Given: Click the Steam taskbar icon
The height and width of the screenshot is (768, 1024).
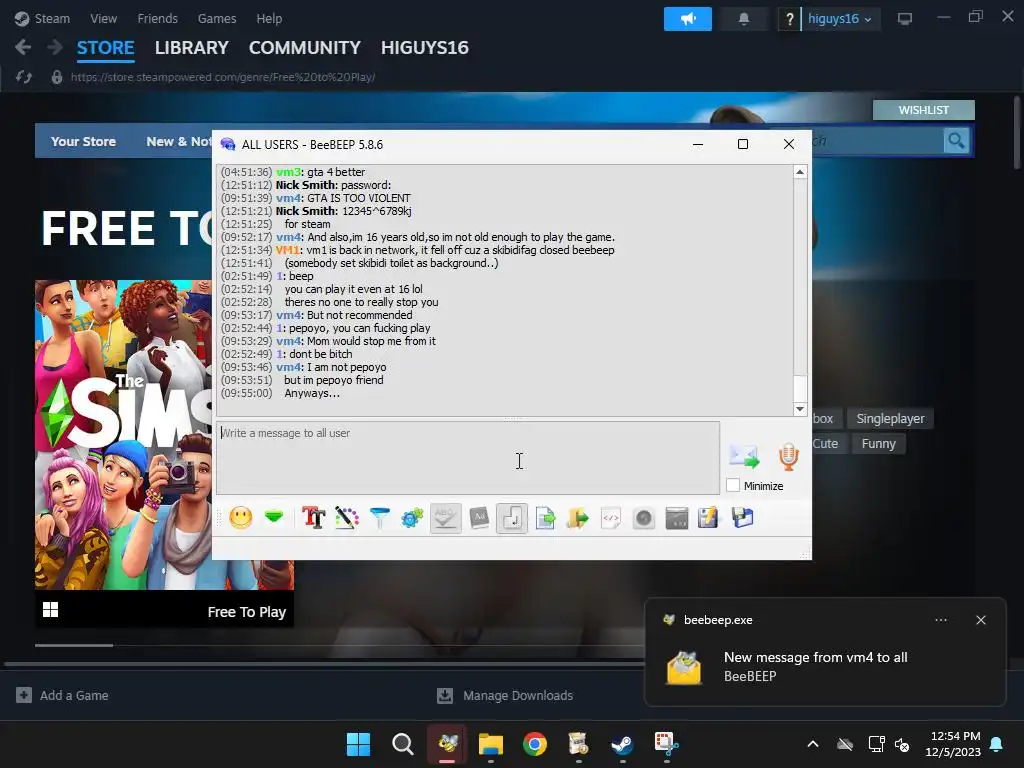Looking at the screenshot, I should (x=622, y=744).
